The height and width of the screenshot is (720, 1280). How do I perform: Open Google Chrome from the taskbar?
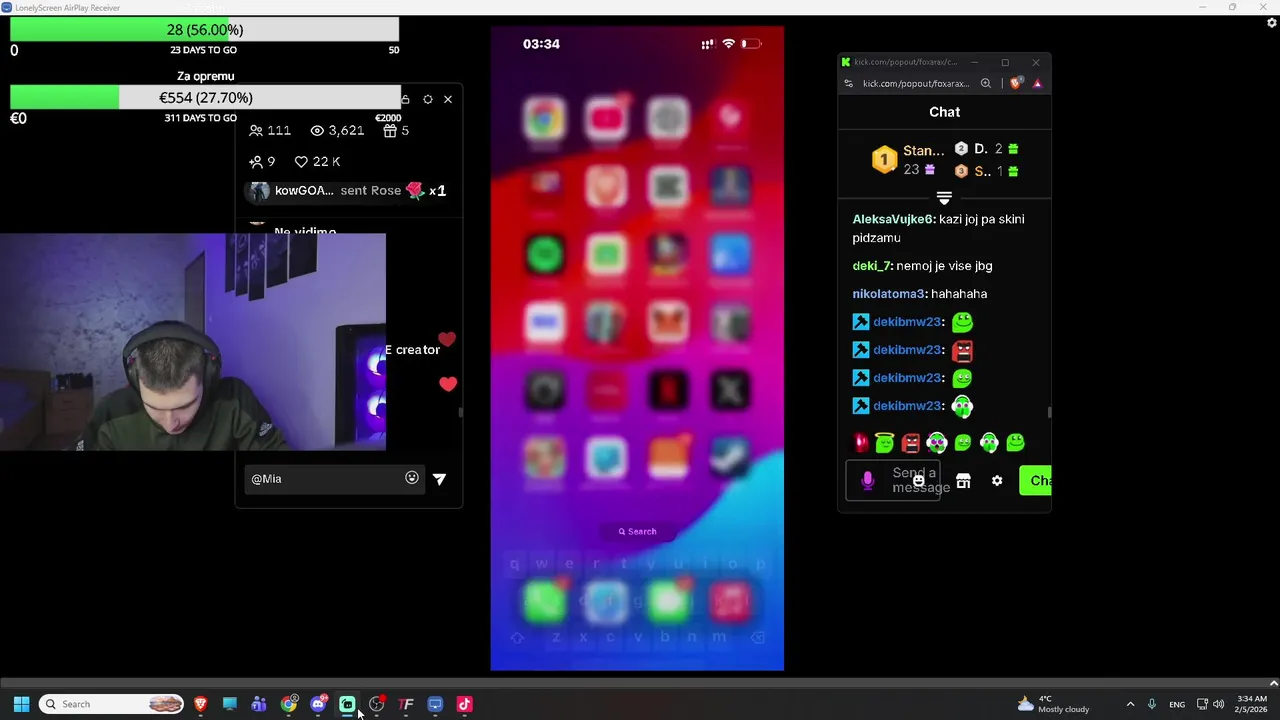pos(289,704)
